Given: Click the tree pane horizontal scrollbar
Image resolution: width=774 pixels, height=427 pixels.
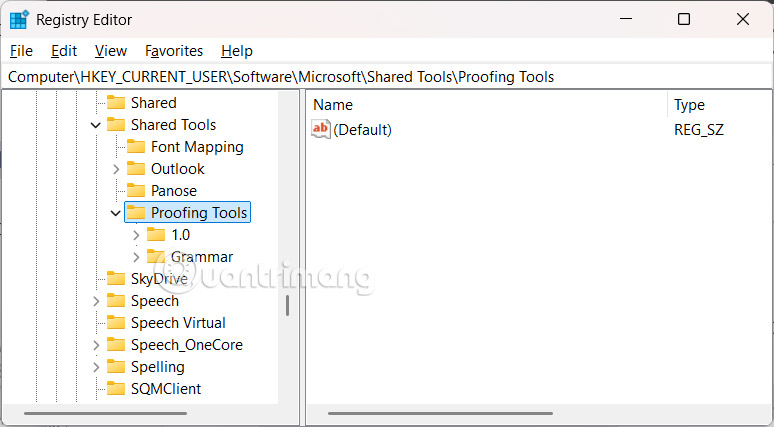Looking at the screenshot, I should click(x=105, y=413).
